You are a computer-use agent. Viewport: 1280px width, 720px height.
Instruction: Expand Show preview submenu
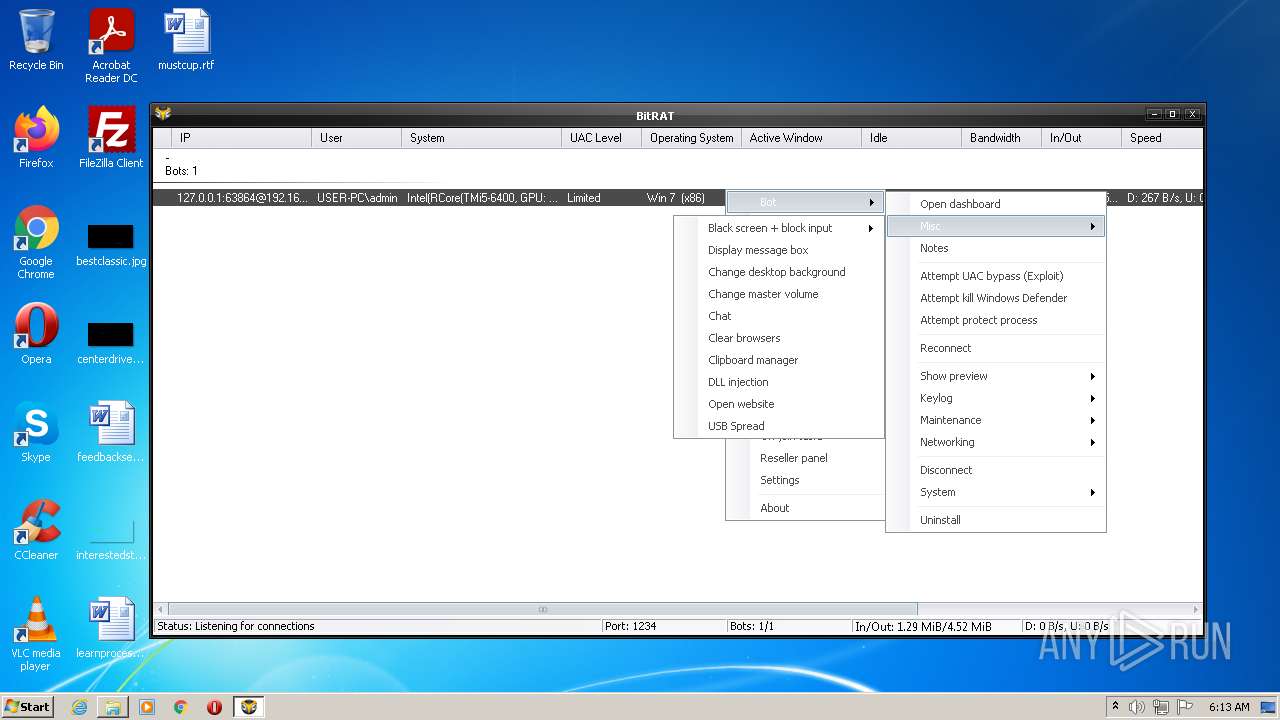[x=996, y=376]
